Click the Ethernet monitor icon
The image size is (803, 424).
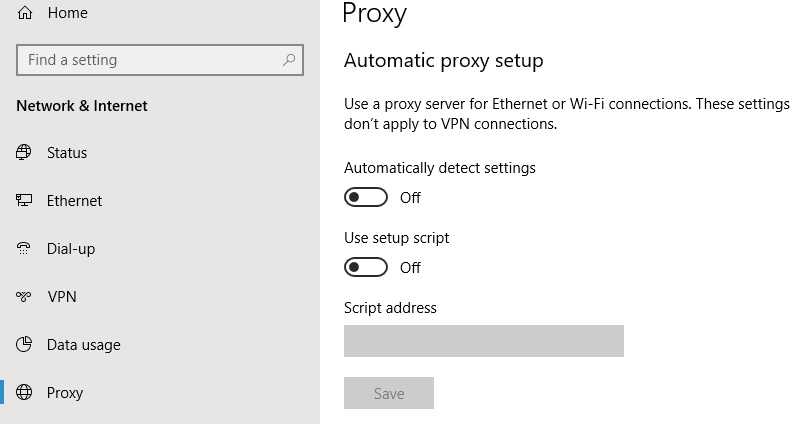[x=24, y=200]
